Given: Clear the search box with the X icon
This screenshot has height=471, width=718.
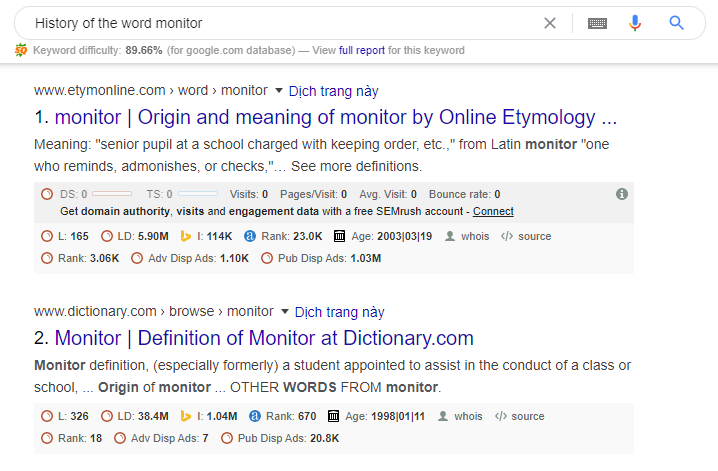Looking at the screenshot, I should tap(549, 23).
